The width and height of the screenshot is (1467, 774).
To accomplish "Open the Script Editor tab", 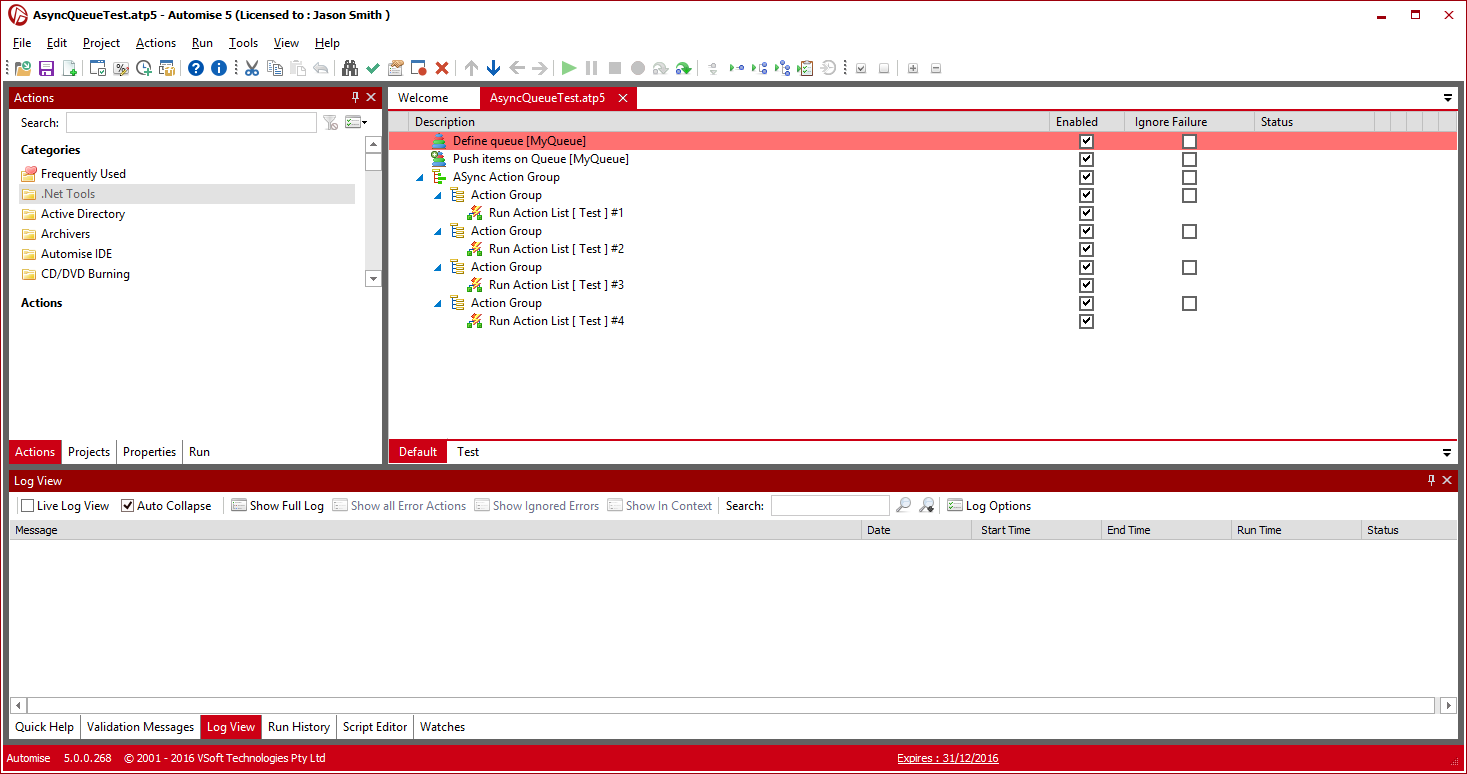I will coord(375,727).
